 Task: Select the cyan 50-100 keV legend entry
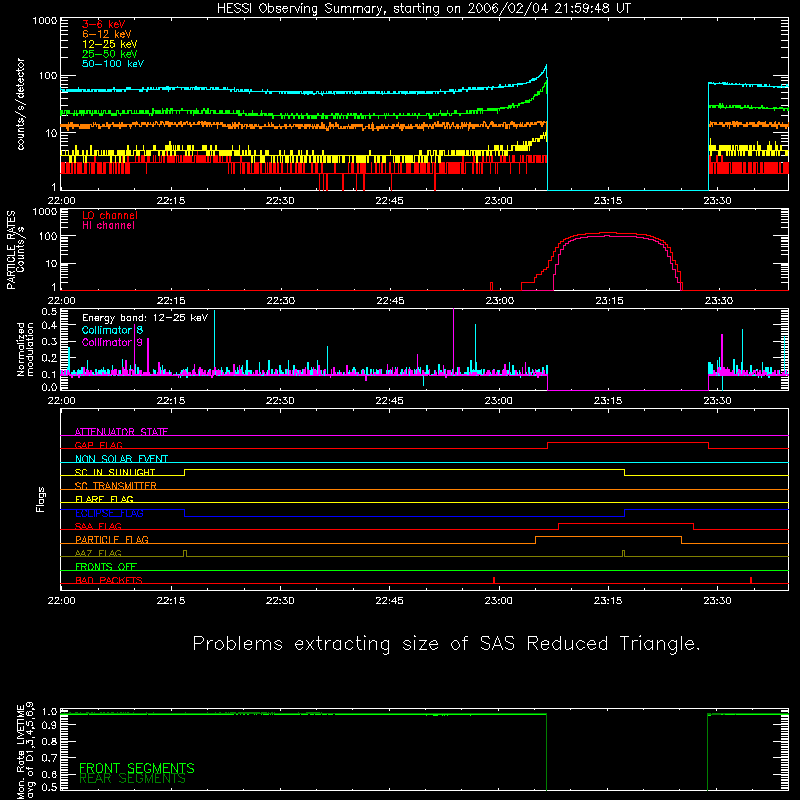(112, 64)
